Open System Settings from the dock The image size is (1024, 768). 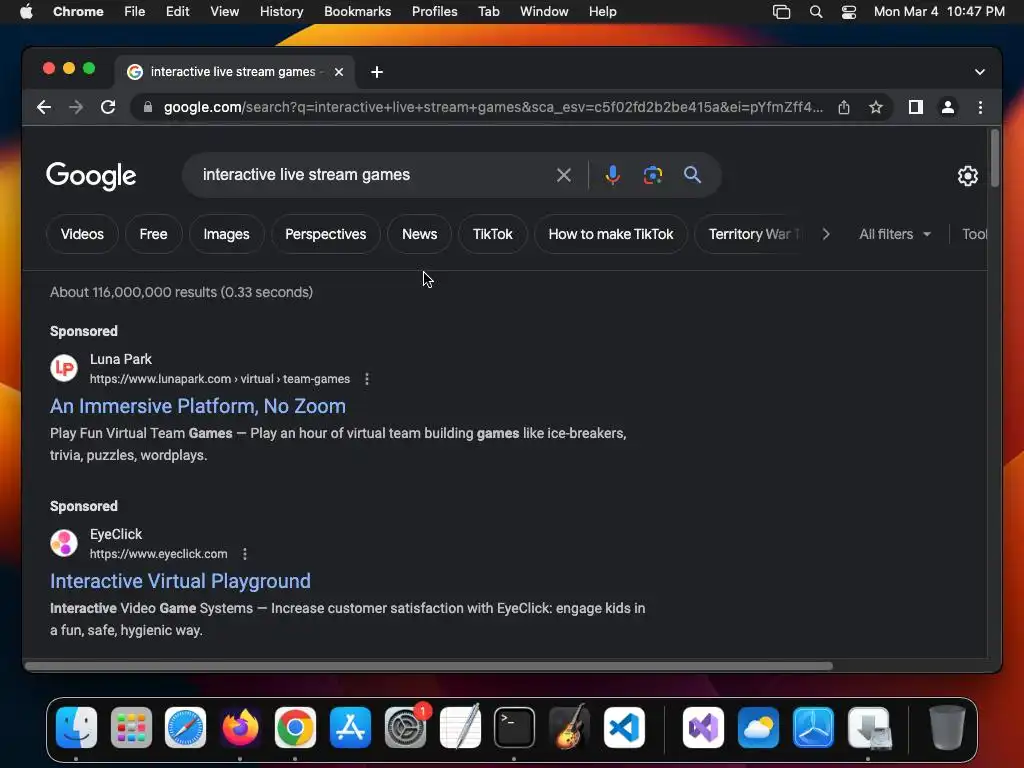[405, 727]
